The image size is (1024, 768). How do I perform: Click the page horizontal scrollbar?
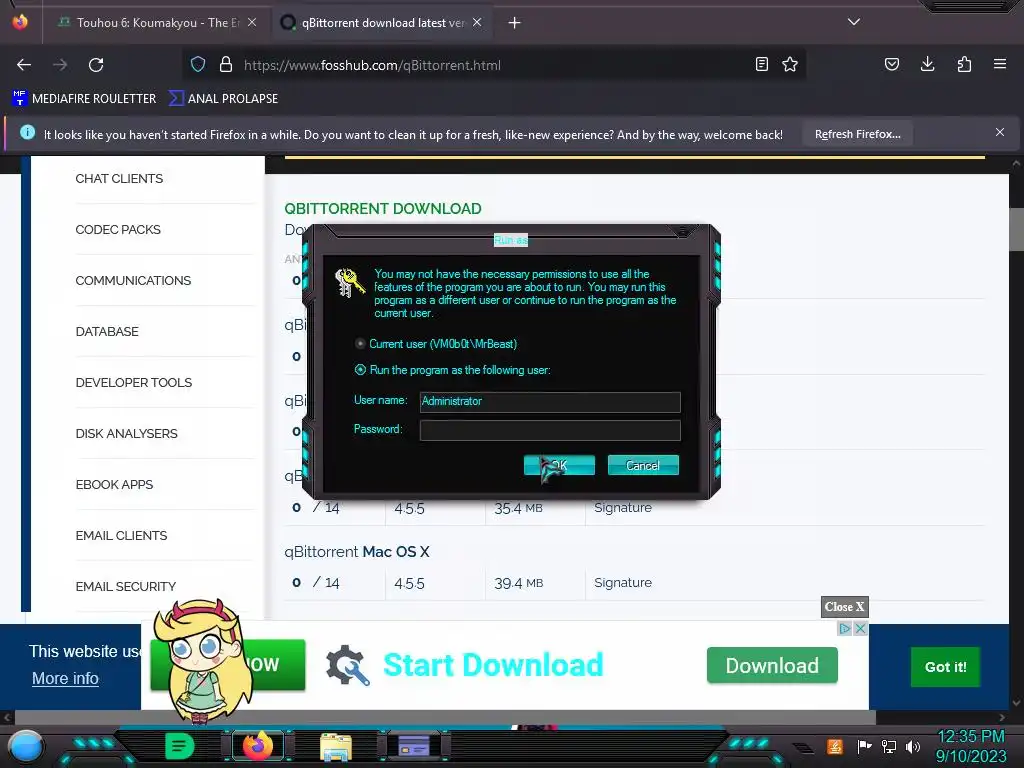[x=445, y=717]
